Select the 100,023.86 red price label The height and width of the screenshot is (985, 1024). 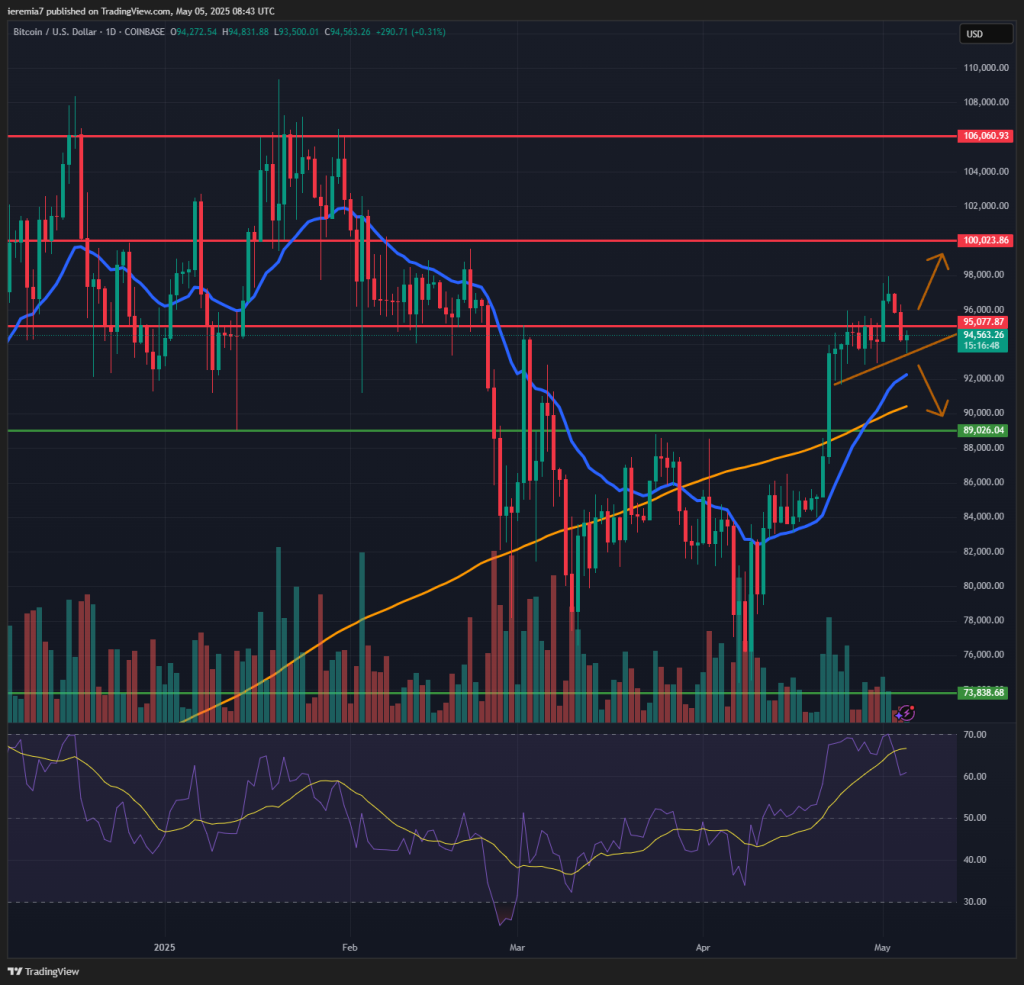tap(985, 240)
